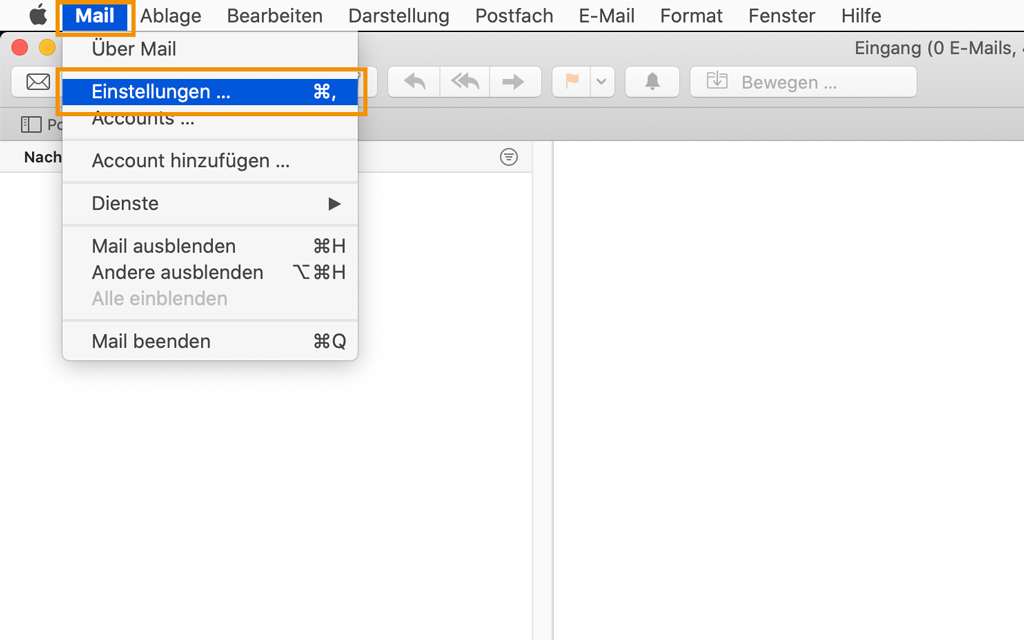Viewport: 1024px width, 640px height.
Task: Choose Accounts … menu entry
Action: tap(210, 119)
